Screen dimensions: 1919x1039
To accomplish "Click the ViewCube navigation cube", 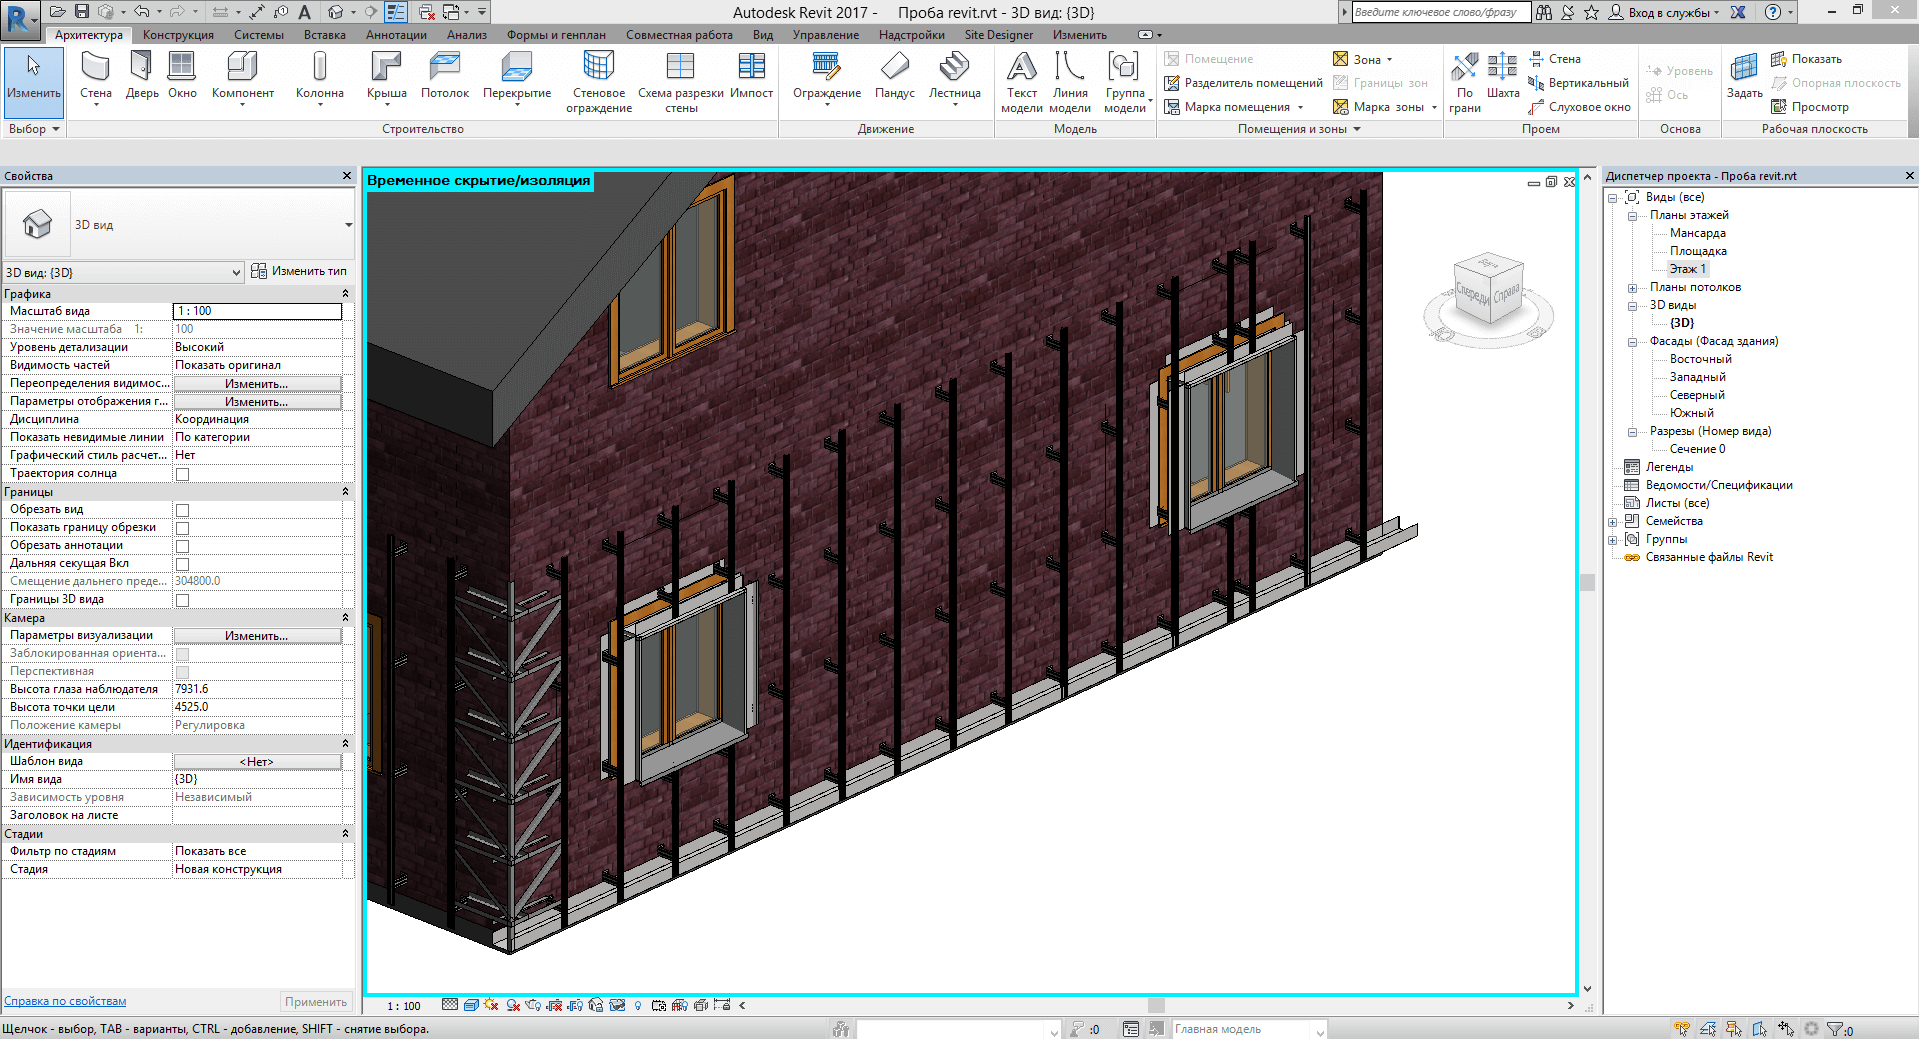I will 1488,291.
